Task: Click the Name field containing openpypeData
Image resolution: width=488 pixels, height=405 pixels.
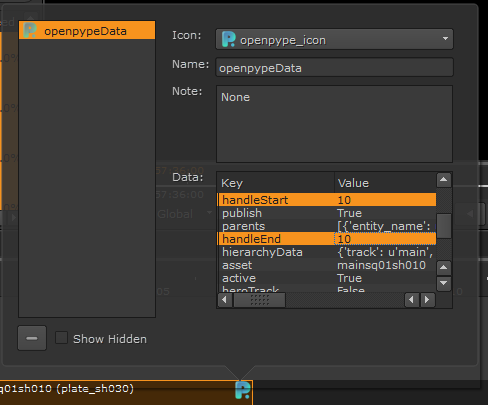Action: pyautogui.click(x=334, y=68)
